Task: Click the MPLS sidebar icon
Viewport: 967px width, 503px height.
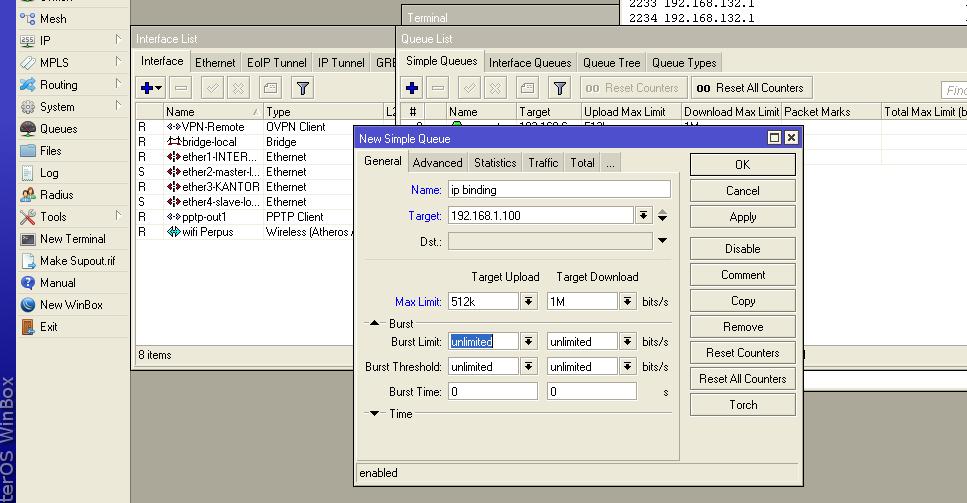Action: [x=28, y=63]
